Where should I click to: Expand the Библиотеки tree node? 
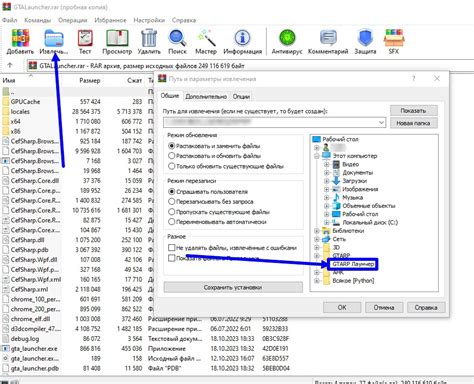coord(317,231)
